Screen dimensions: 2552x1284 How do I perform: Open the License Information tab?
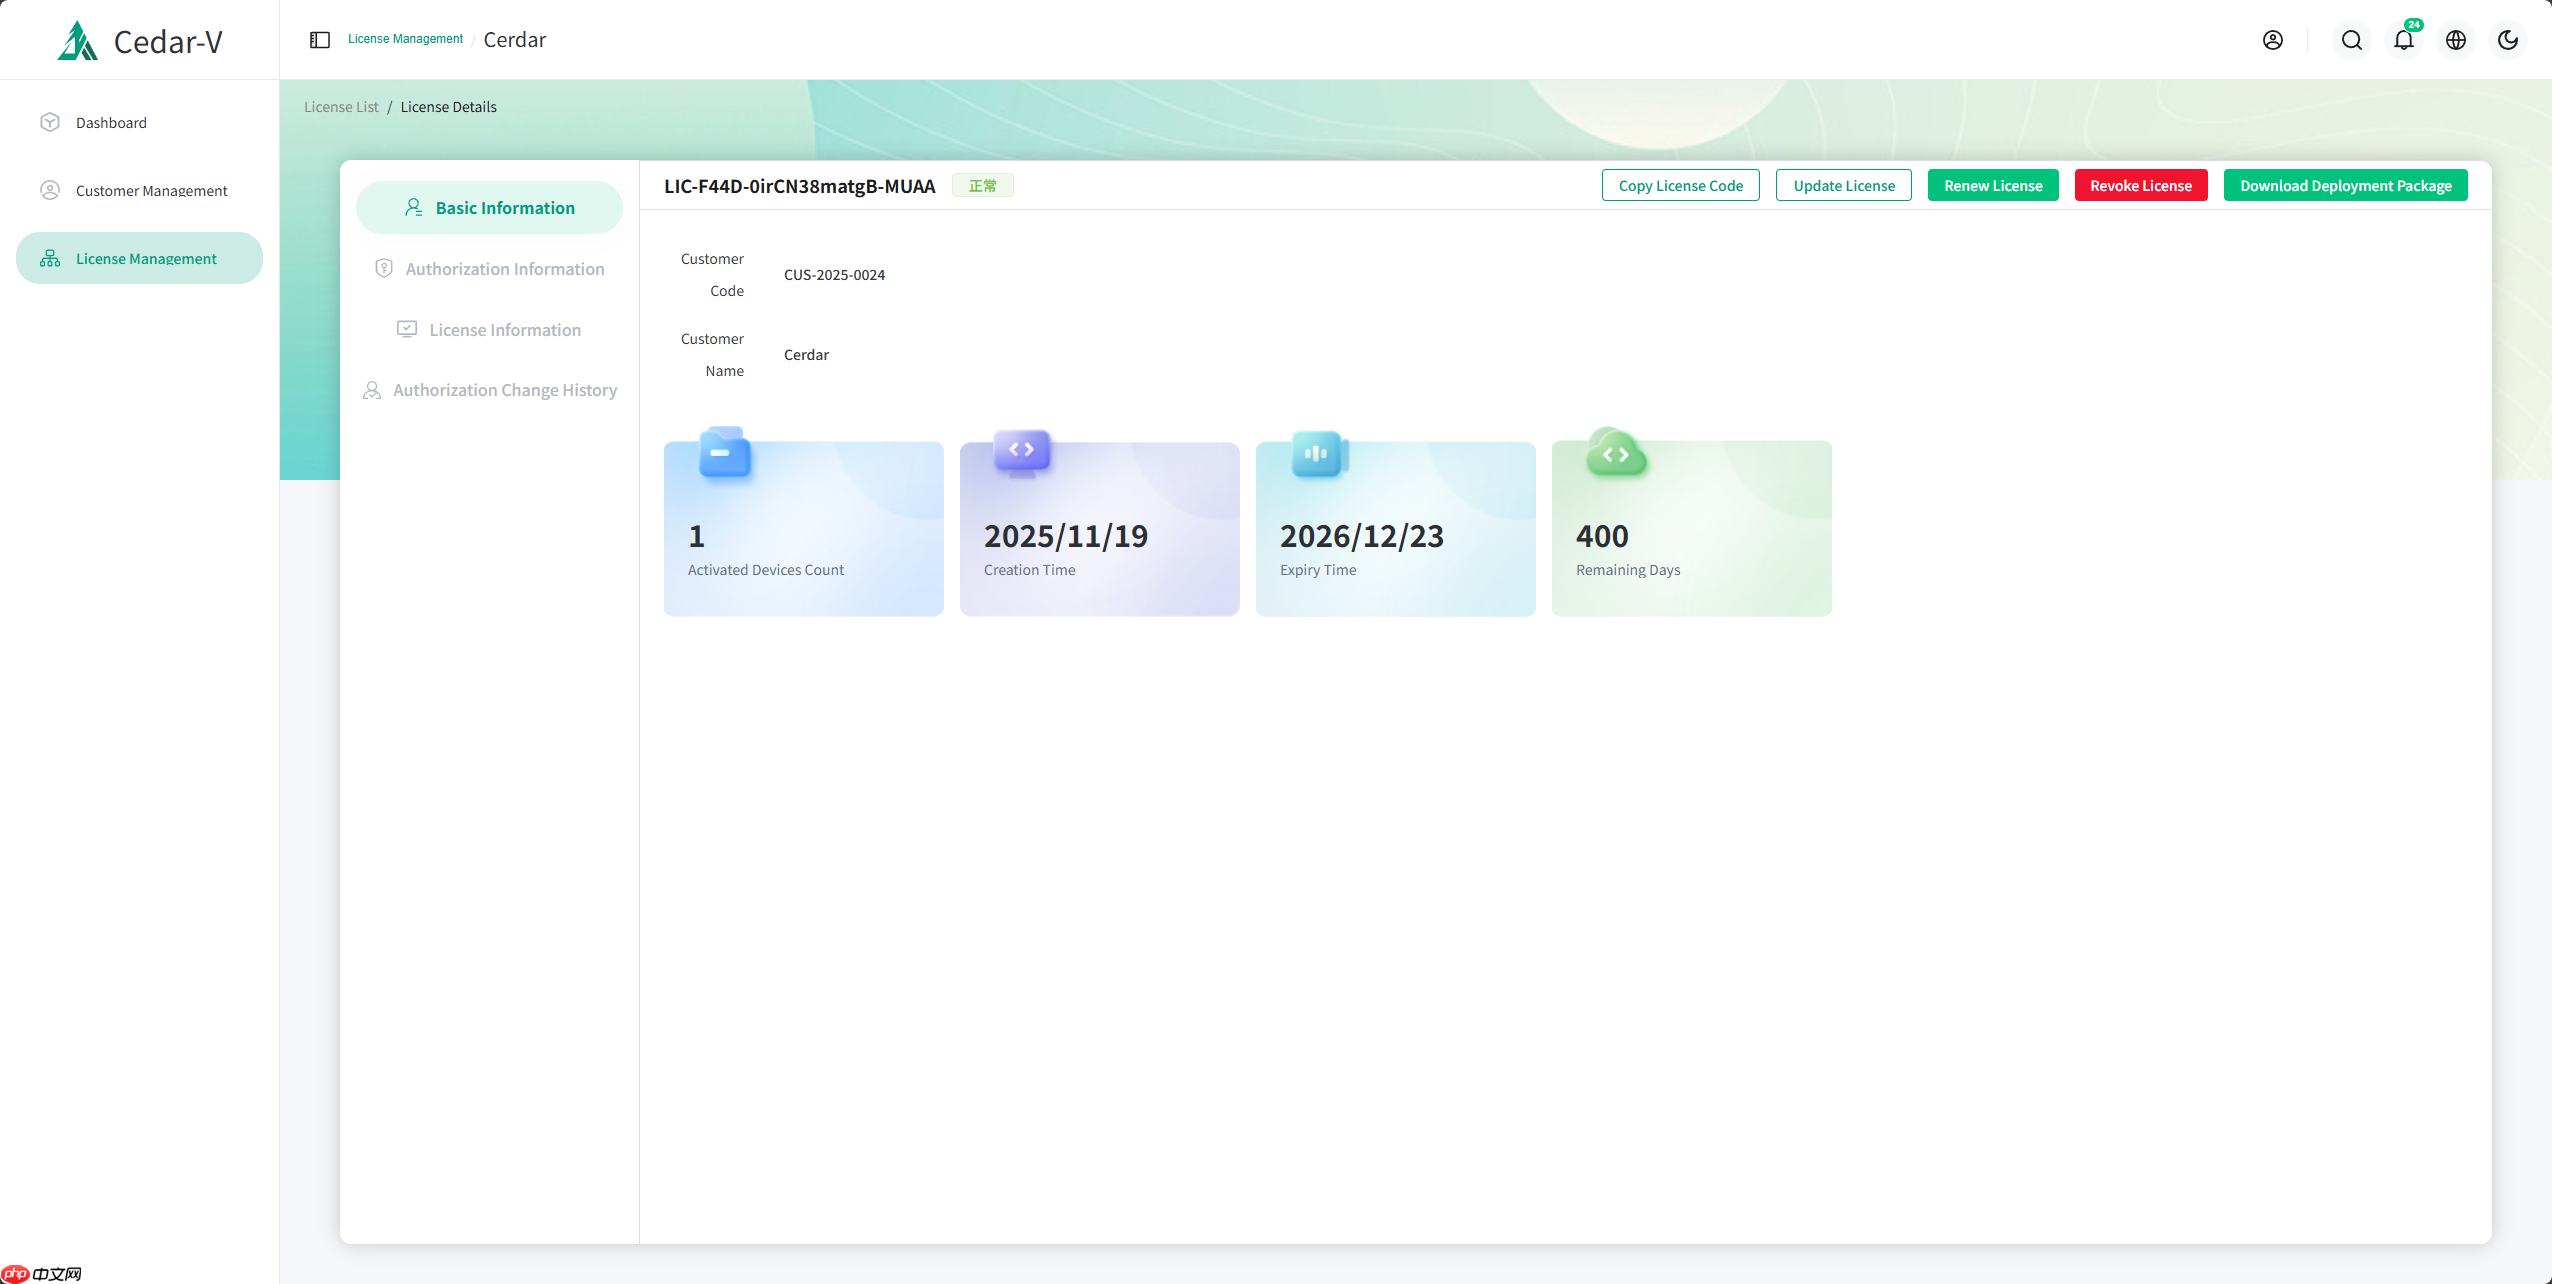tap(489, 329)
